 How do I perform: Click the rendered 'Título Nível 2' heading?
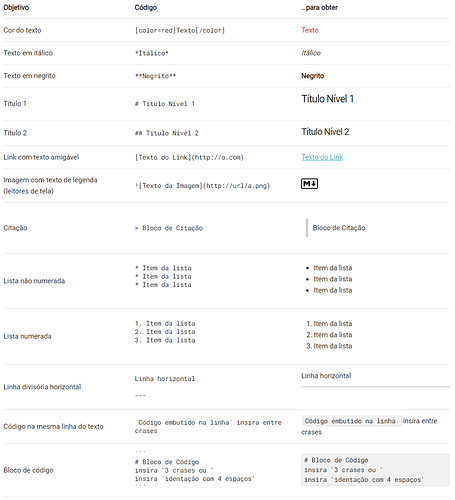click(x=325, y=132)
